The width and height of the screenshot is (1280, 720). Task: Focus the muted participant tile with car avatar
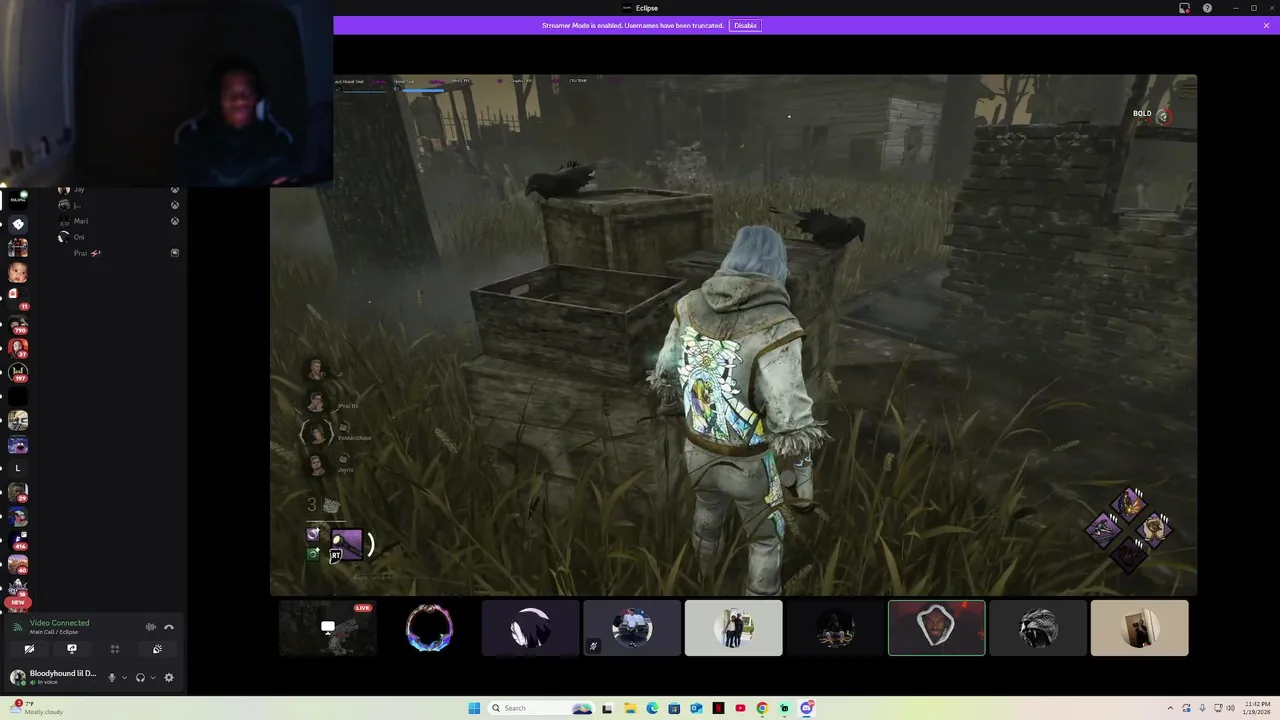[632, 628]
